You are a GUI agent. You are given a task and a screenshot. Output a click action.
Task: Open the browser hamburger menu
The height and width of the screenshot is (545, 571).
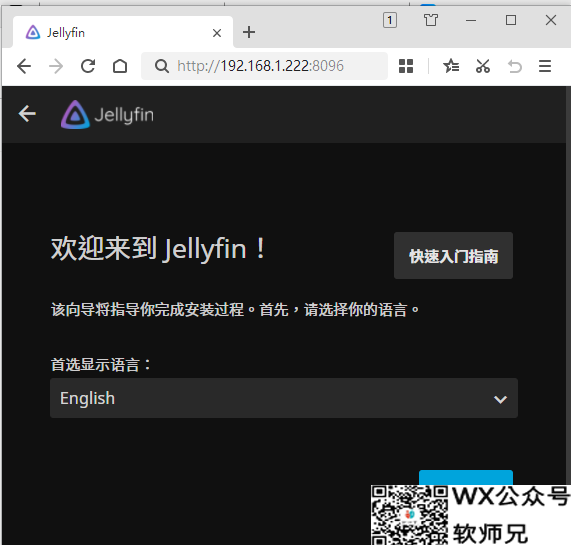point(545,66)
